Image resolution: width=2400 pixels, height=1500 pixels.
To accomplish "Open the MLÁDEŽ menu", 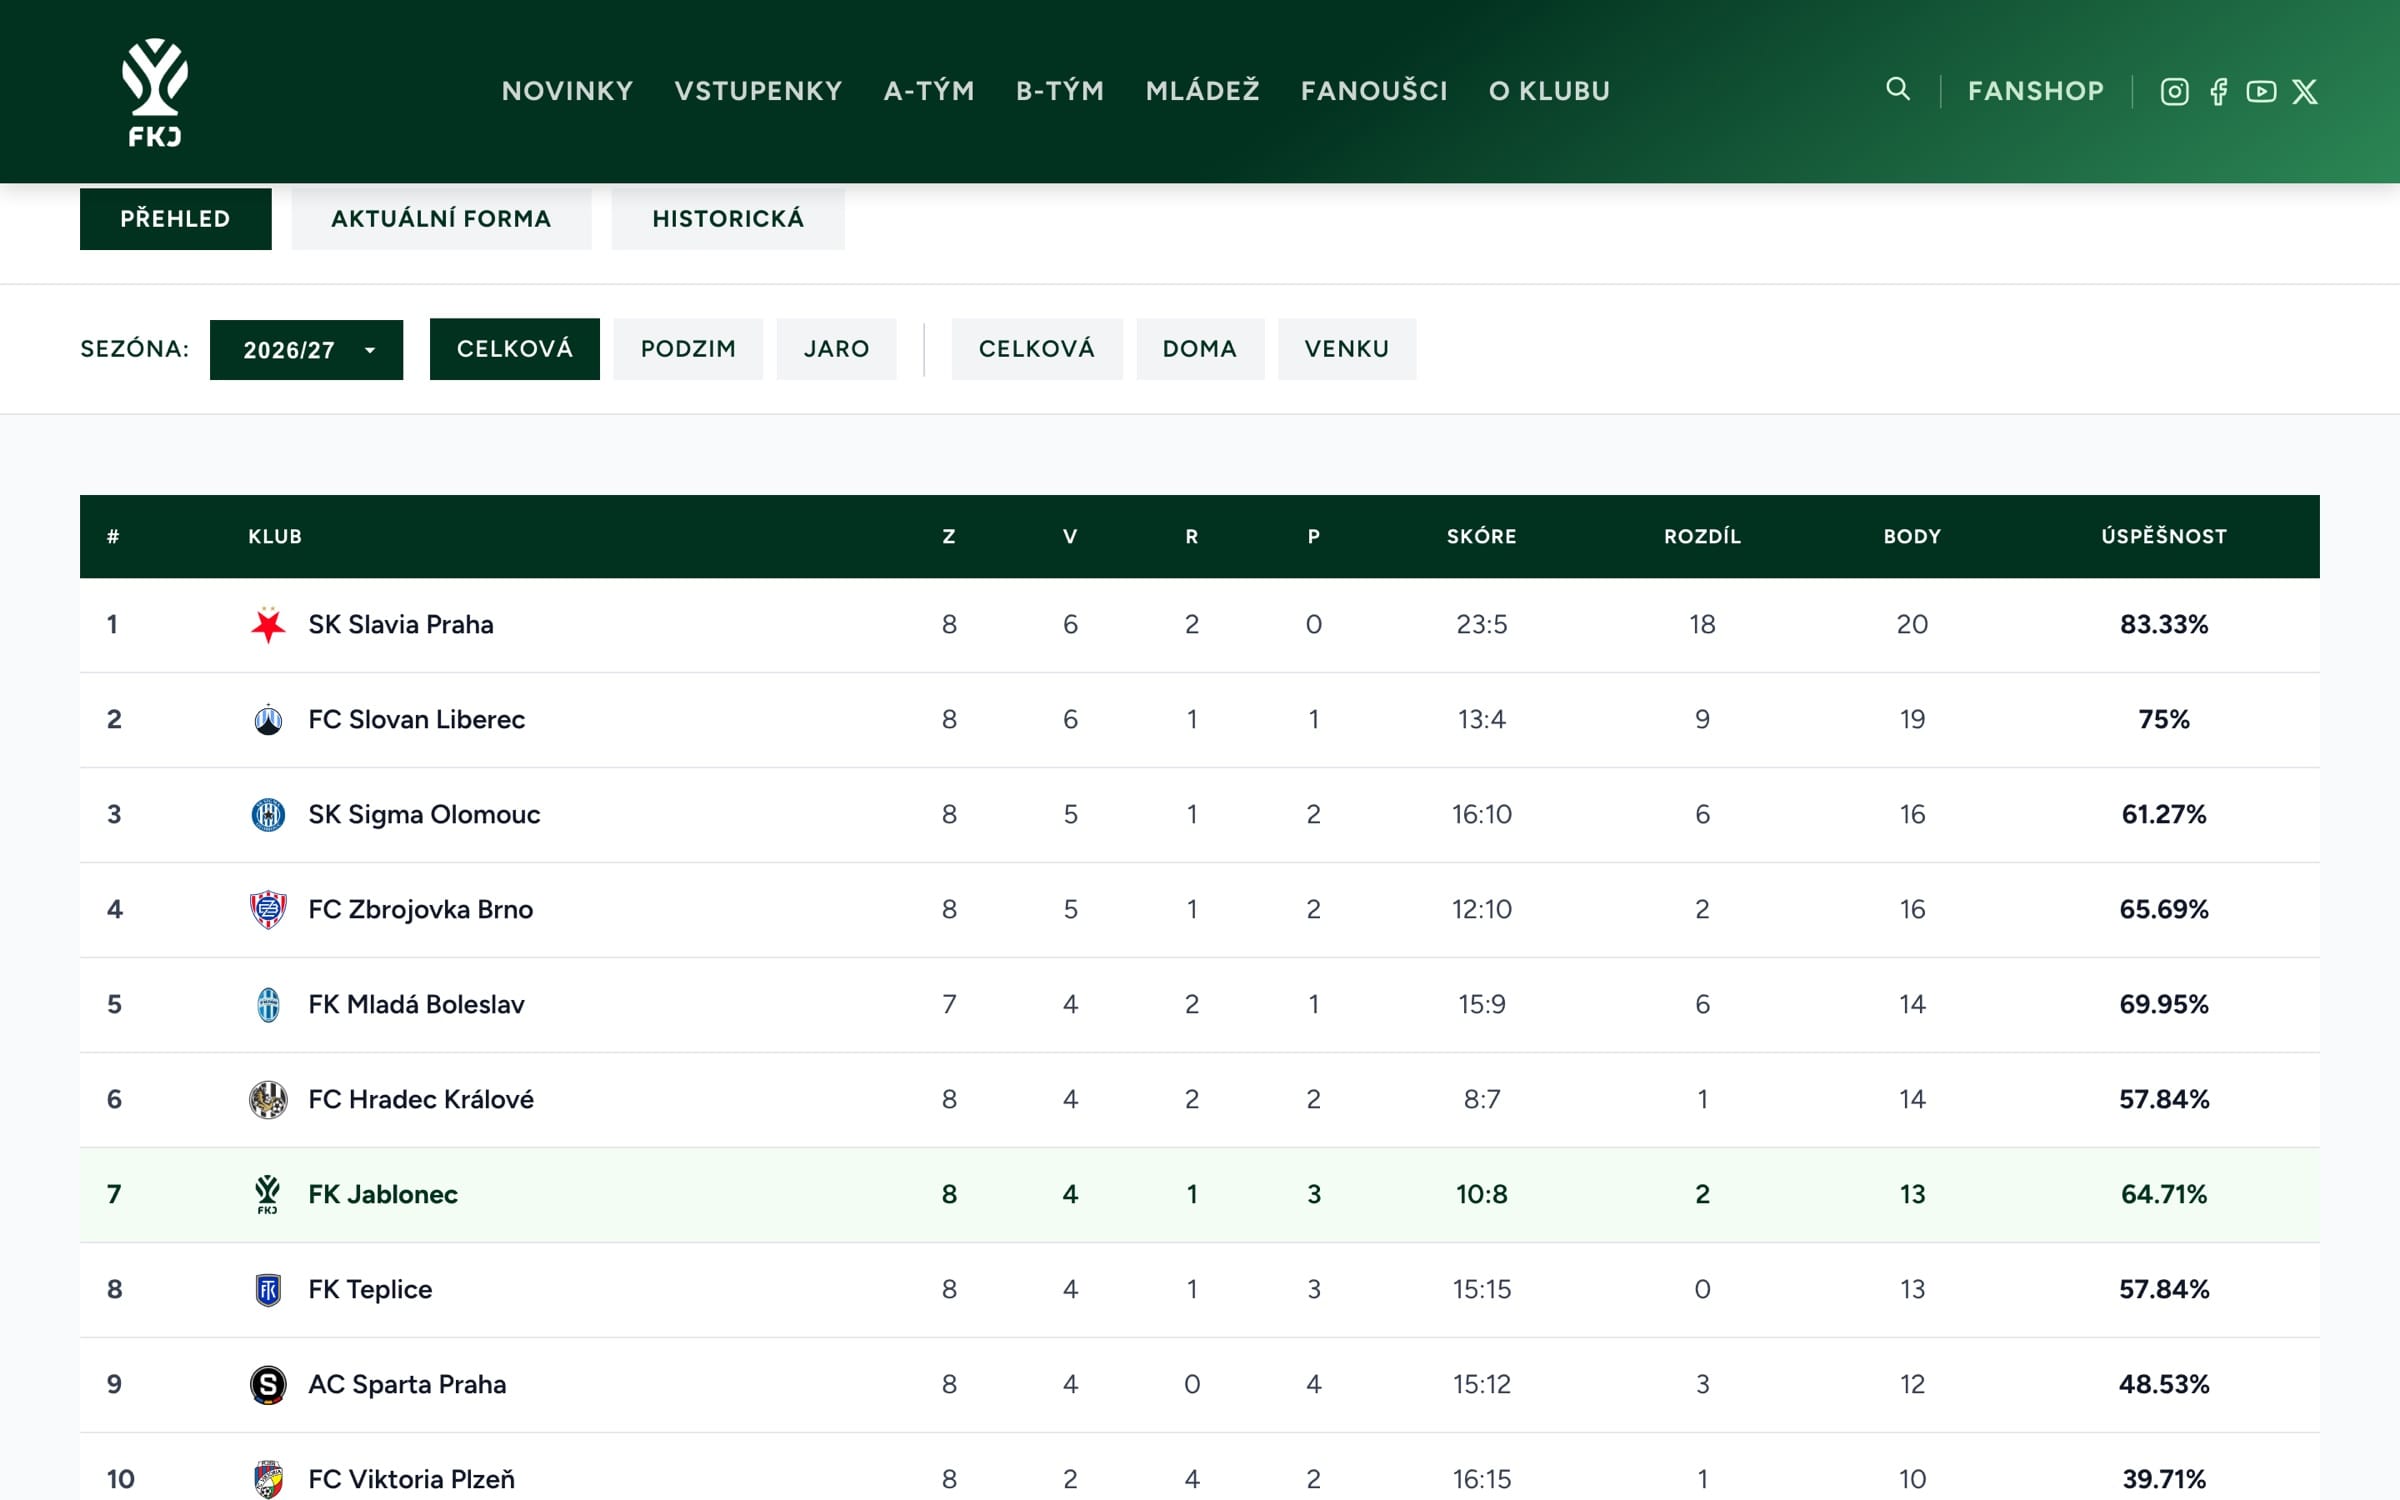I will click(x=1202, y=91).
